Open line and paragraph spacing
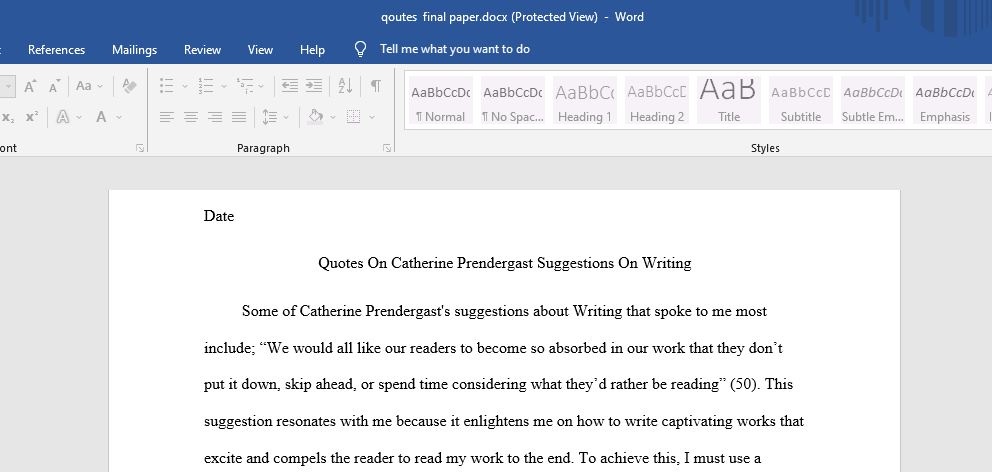Viewport: 992px width, 472px height. (x=270, y=117)
